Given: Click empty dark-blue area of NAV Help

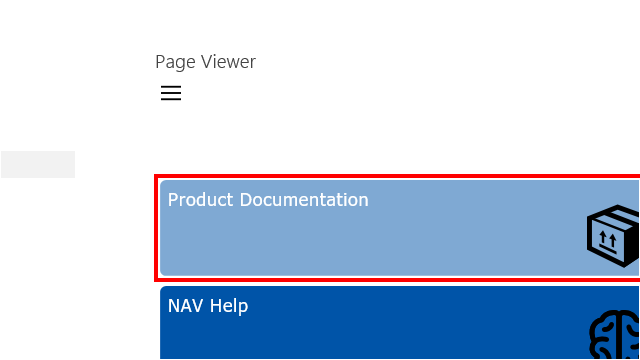Looking at the screenshot, I should coord(367,335).
